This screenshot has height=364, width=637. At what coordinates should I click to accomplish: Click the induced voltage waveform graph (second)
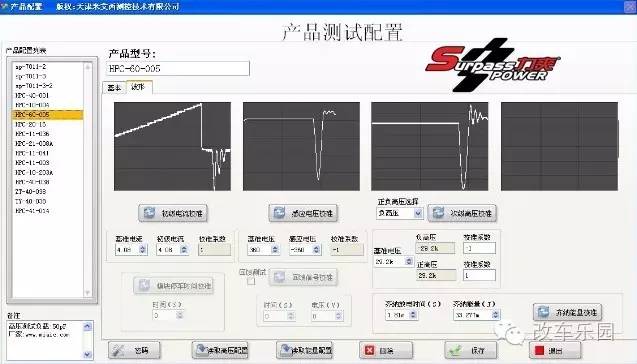301,146
